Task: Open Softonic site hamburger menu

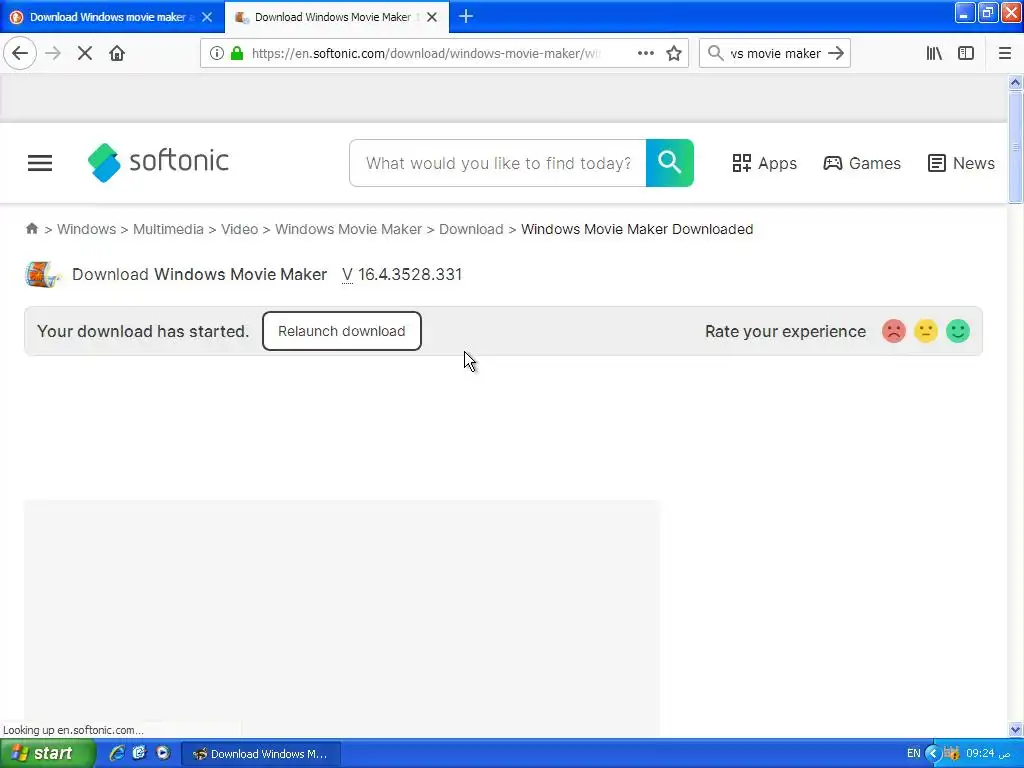Action: [40, 163]
